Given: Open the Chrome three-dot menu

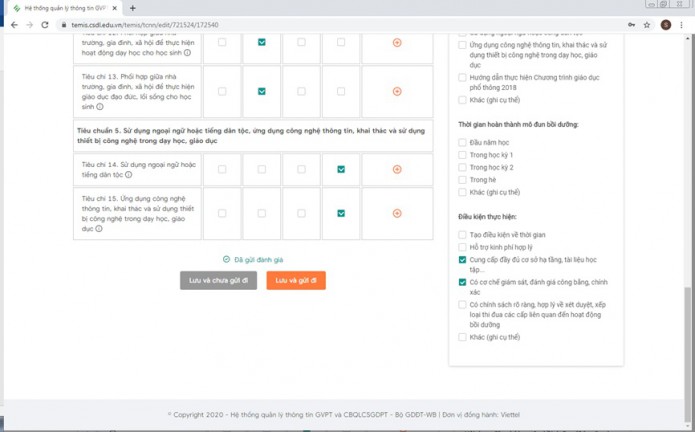Looking at the screenshot, I should click(x=683, y=25).
